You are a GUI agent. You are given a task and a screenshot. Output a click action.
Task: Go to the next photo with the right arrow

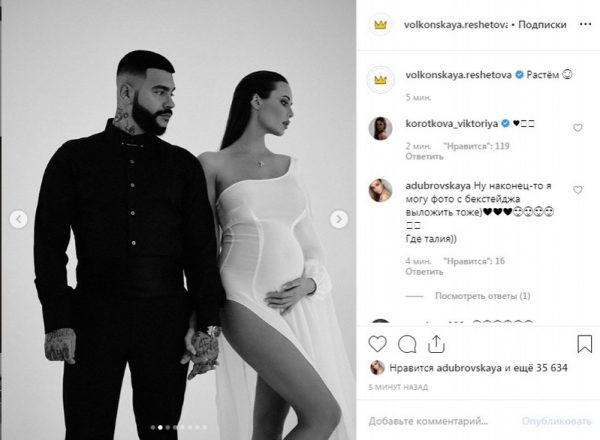click(x=339, y=219)
